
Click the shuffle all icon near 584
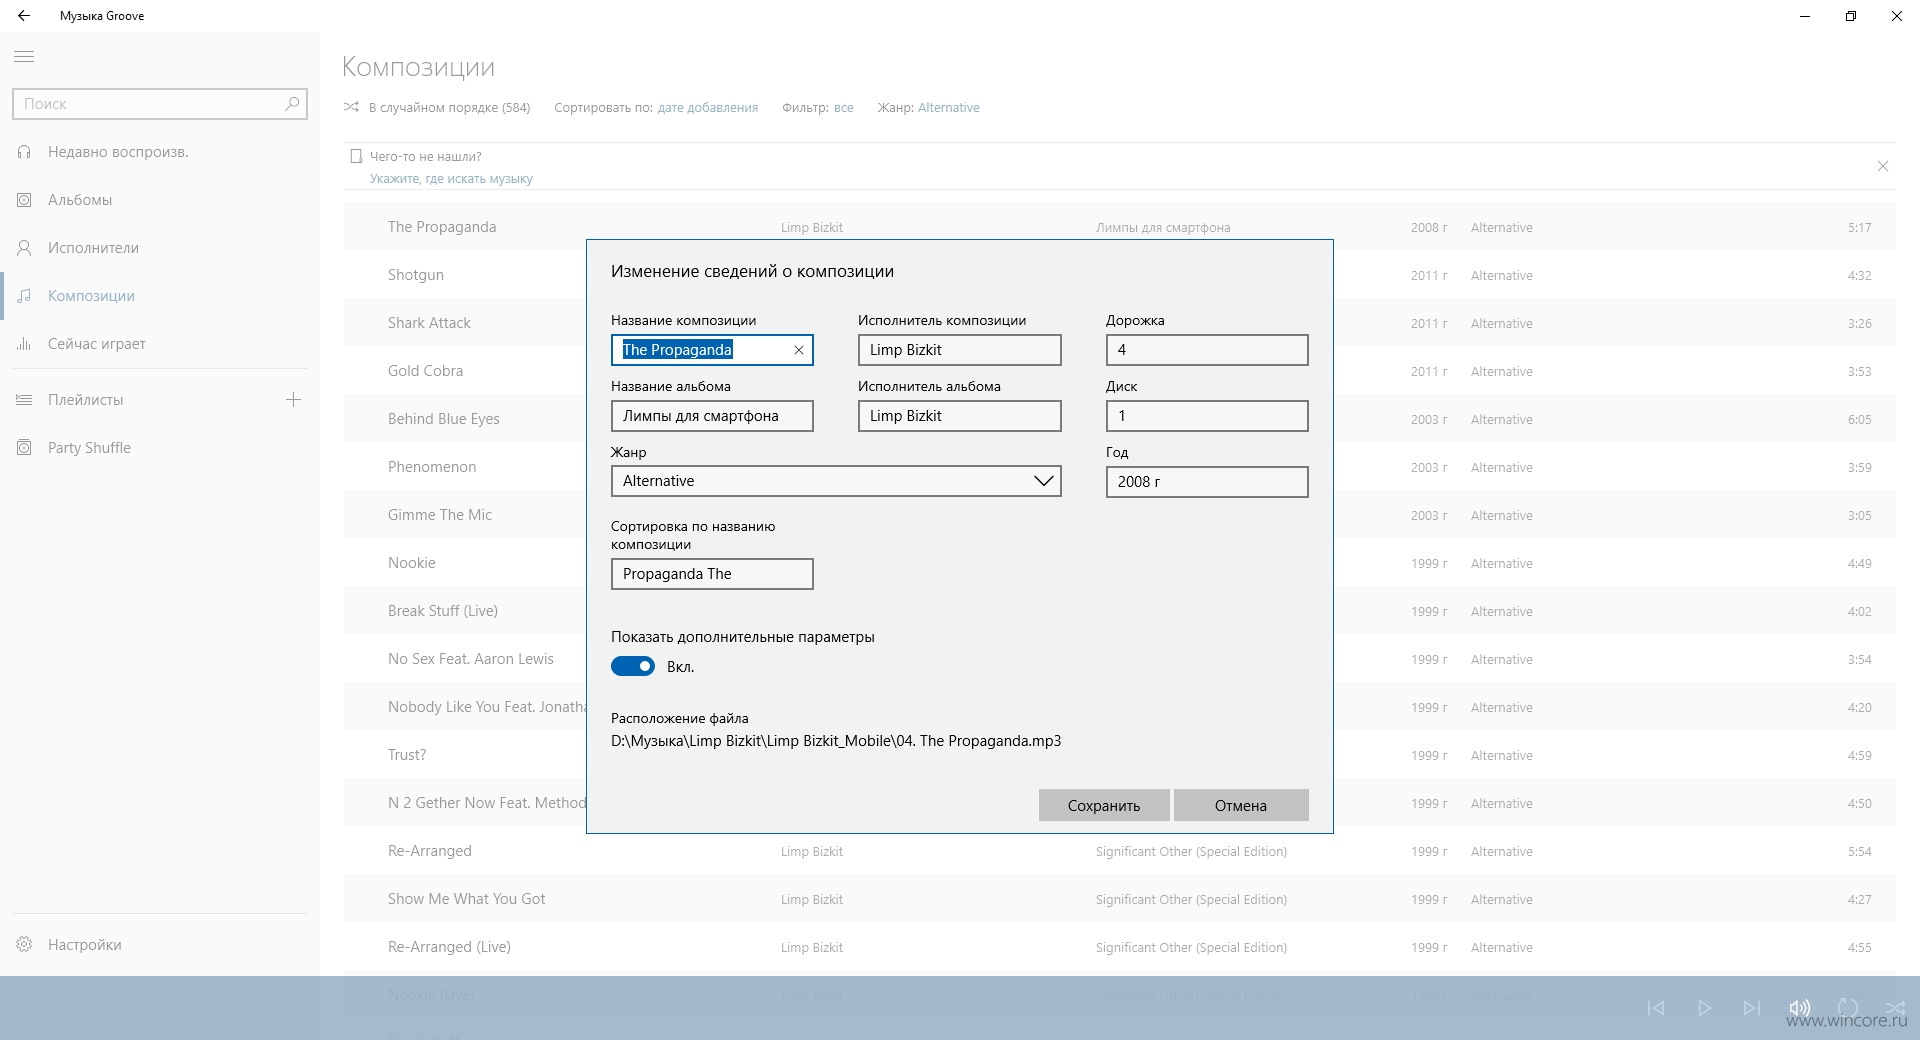coord(351,107)
